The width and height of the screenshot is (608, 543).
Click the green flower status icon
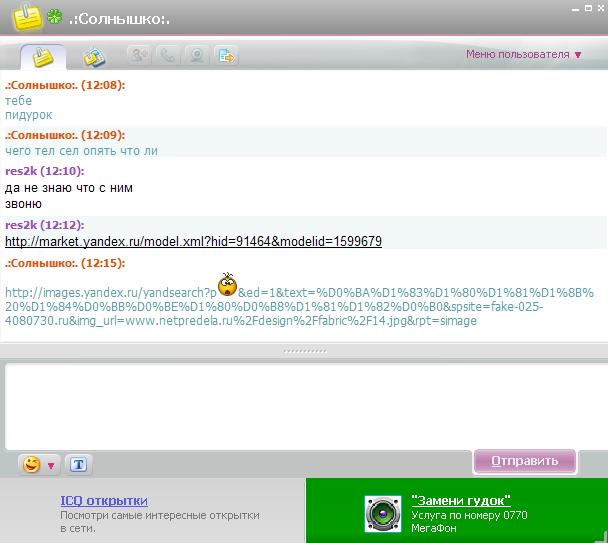click(x=54, y=17)
